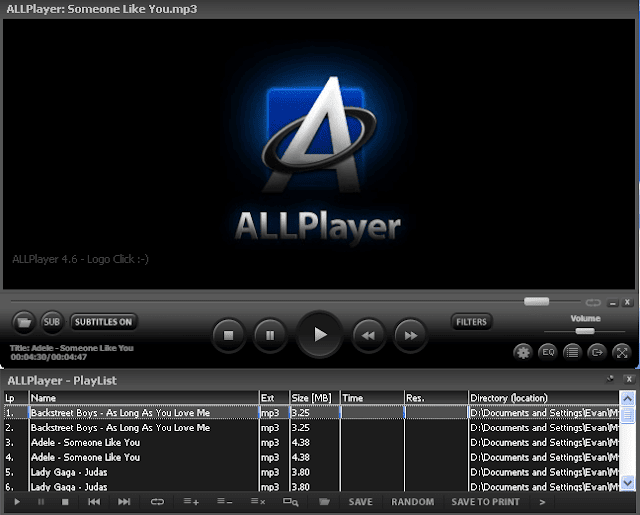Click RANDOM in playlist toolbar

tap(413, 502)
